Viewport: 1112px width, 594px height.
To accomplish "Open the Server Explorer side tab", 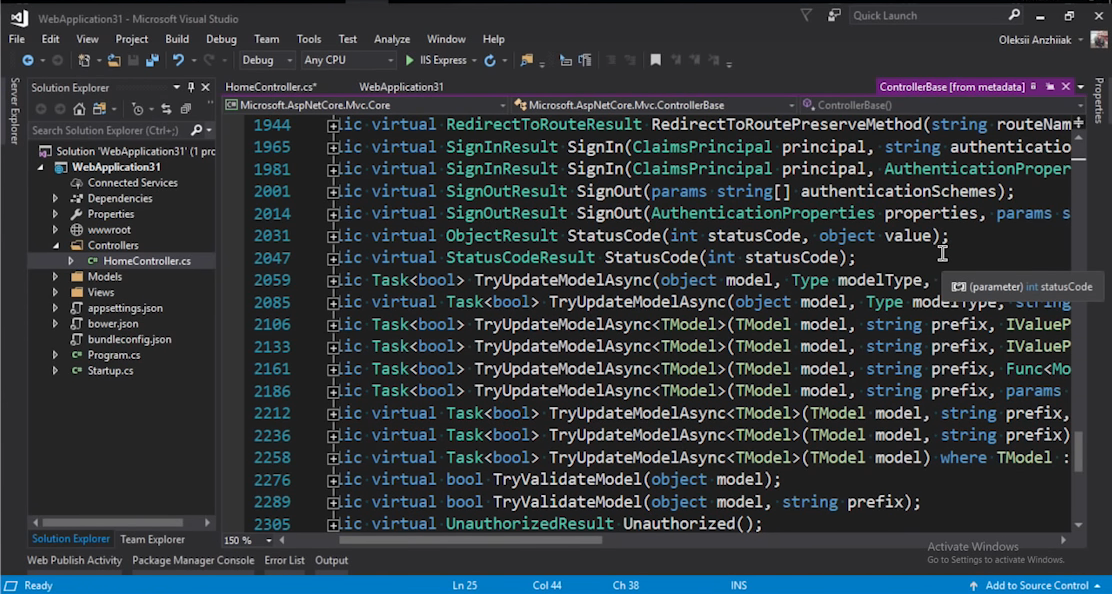I will click(x=13, y=111).
